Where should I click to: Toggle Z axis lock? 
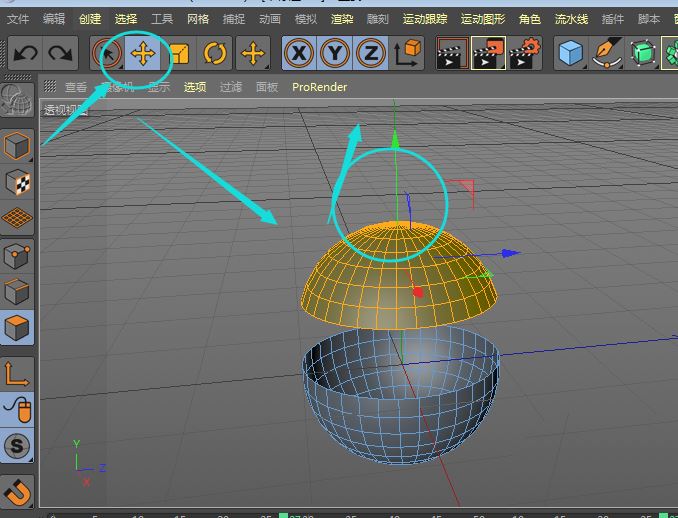(371, 54)
